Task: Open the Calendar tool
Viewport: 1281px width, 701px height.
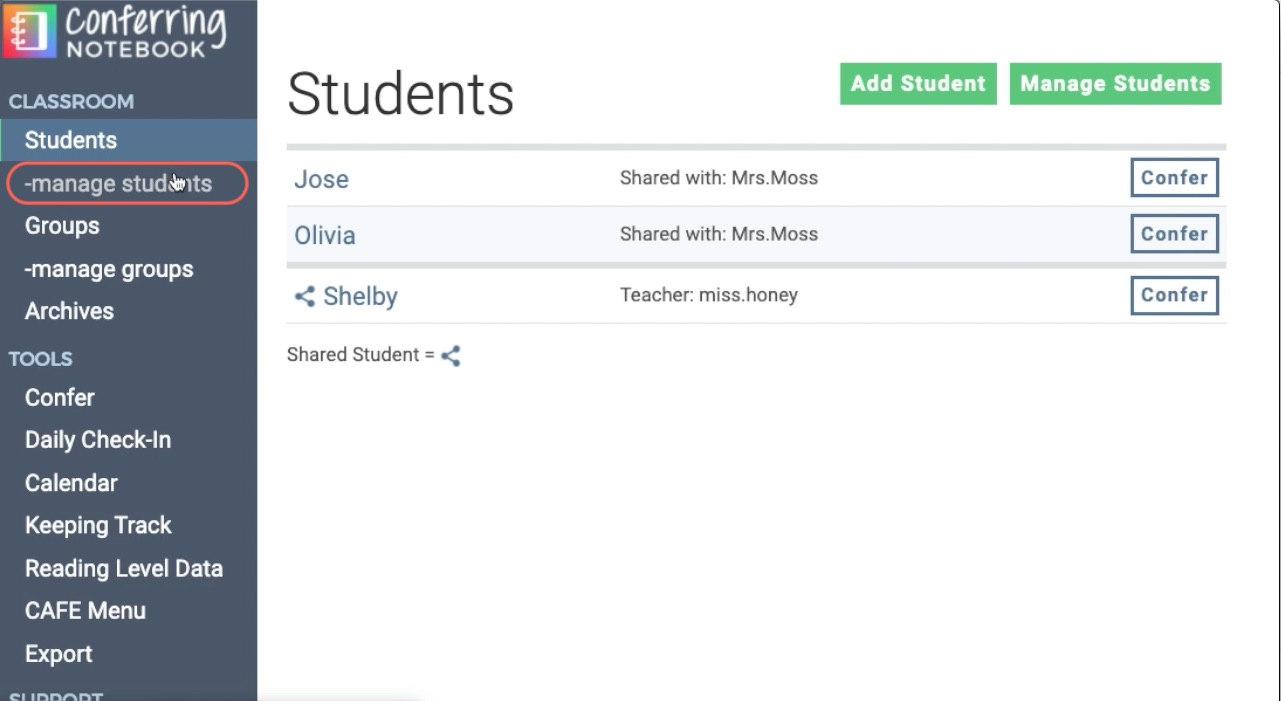Action: (x=70, y=482)
